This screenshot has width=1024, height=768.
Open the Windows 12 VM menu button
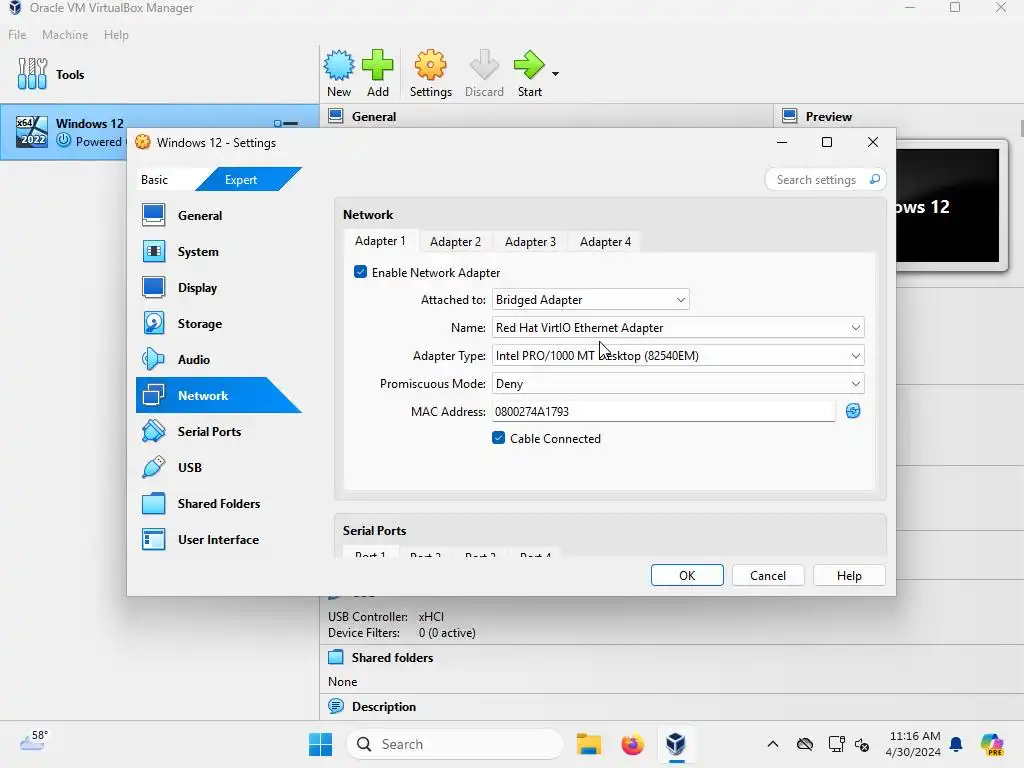pos(286,123)
